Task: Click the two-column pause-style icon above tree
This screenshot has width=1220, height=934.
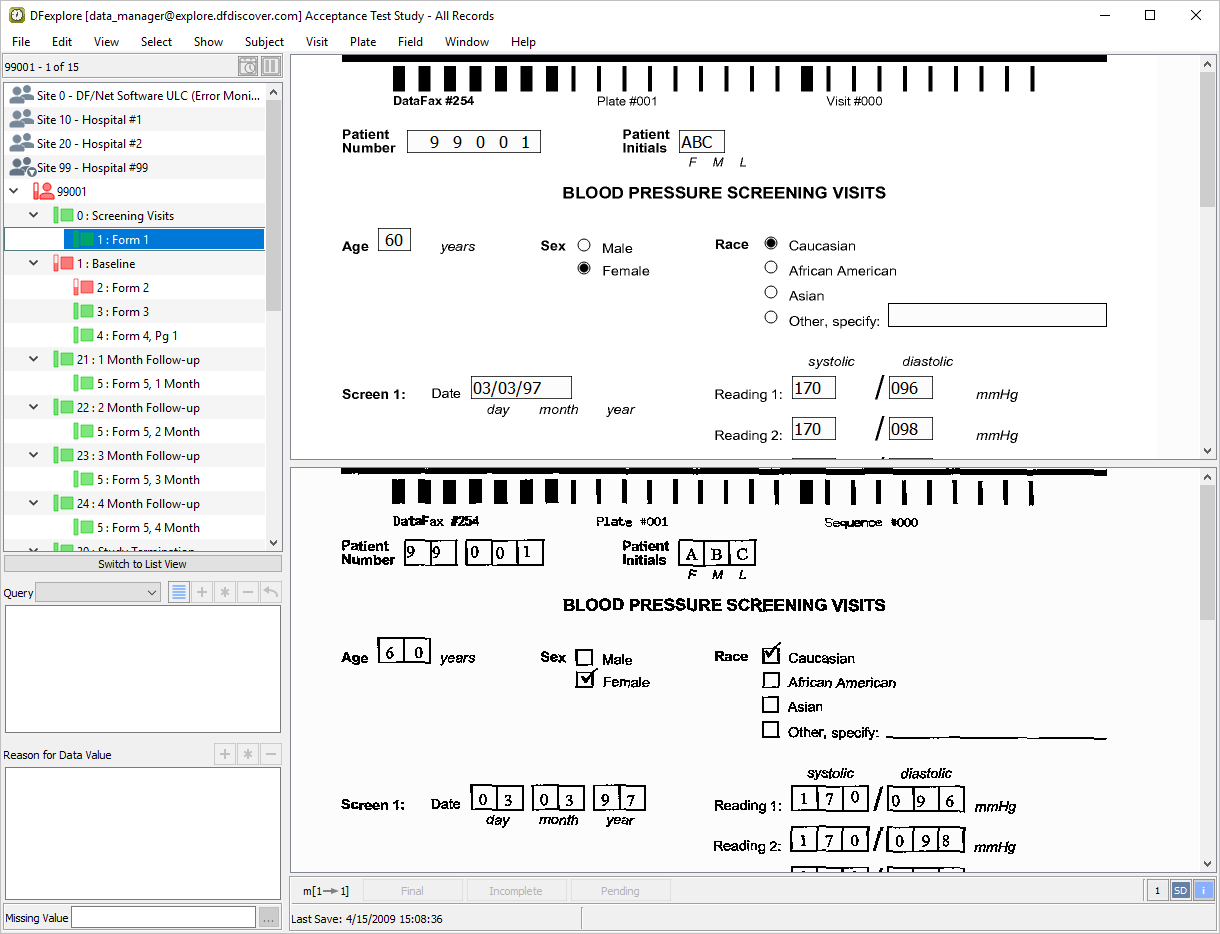Action: click(x=271, y=67)
